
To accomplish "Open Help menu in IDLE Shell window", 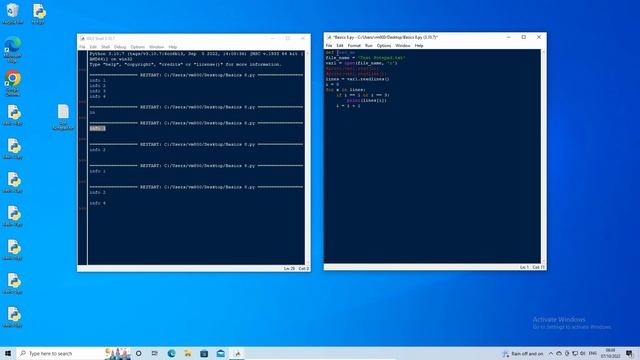I will 173,47.
